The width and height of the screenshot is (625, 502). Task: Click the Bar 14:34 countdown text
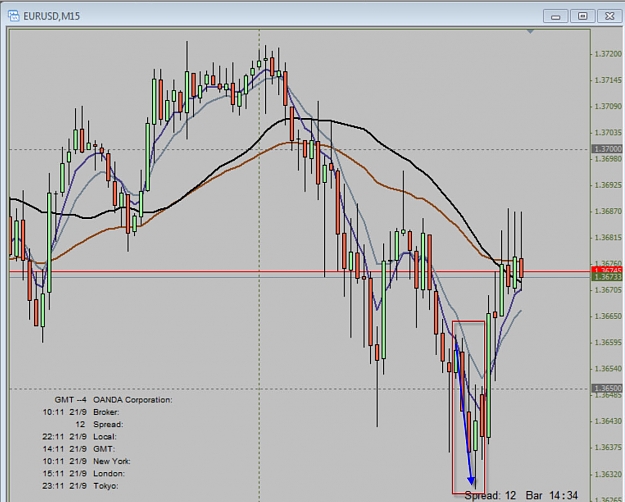coord(552,495)
